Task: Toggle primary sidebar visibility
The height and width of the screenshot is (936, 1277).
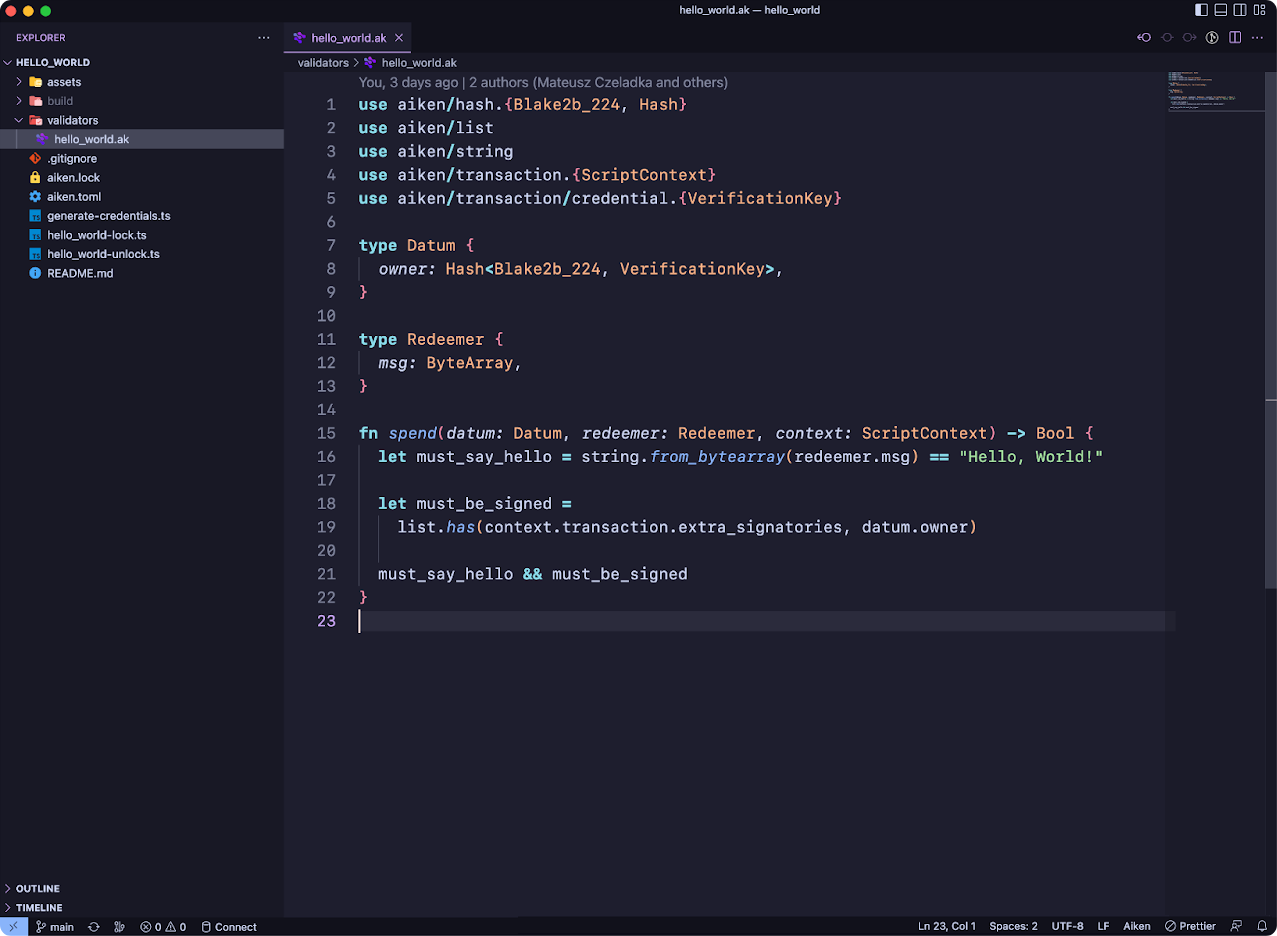Action: tap(1201, 10)
